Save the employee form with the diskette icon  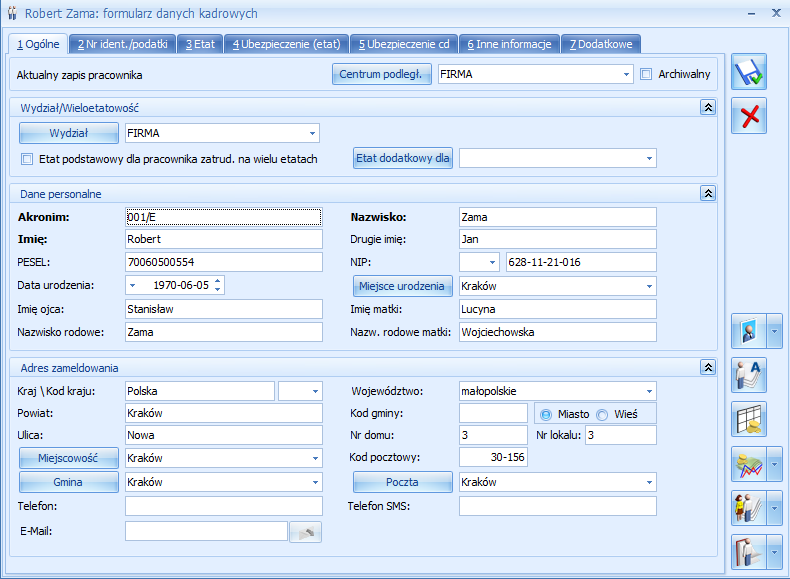pyautogui.click(x=749, y=72)
